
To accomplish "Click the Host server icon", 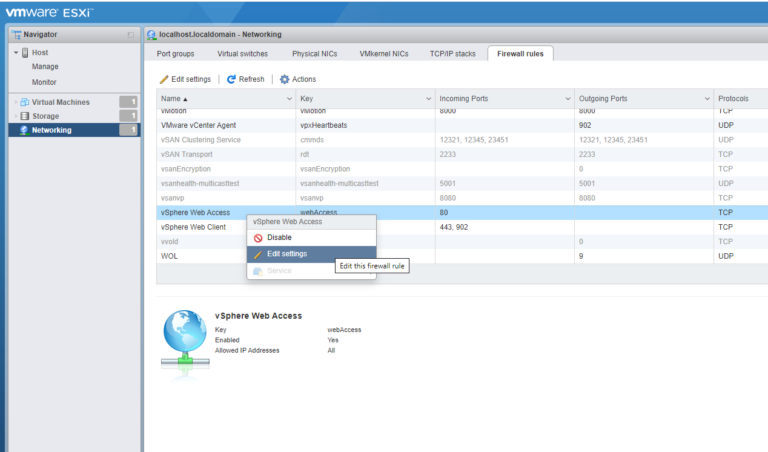I will 25,52.
